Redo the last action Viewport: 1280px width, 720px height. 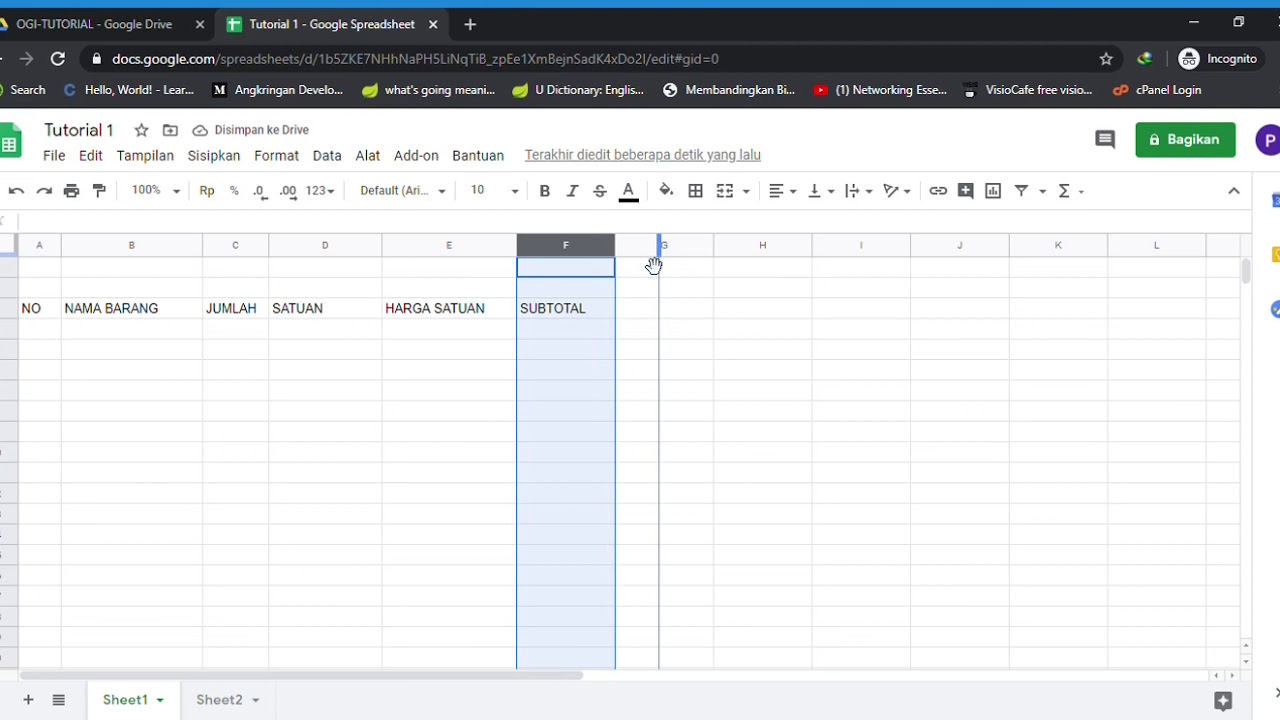(x=44, y=191)
